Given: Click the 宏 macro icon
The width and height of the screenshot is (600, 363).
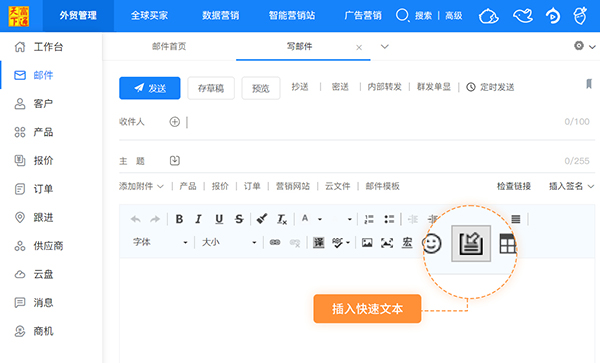Looking at the screenshot, I should [407, 243].
